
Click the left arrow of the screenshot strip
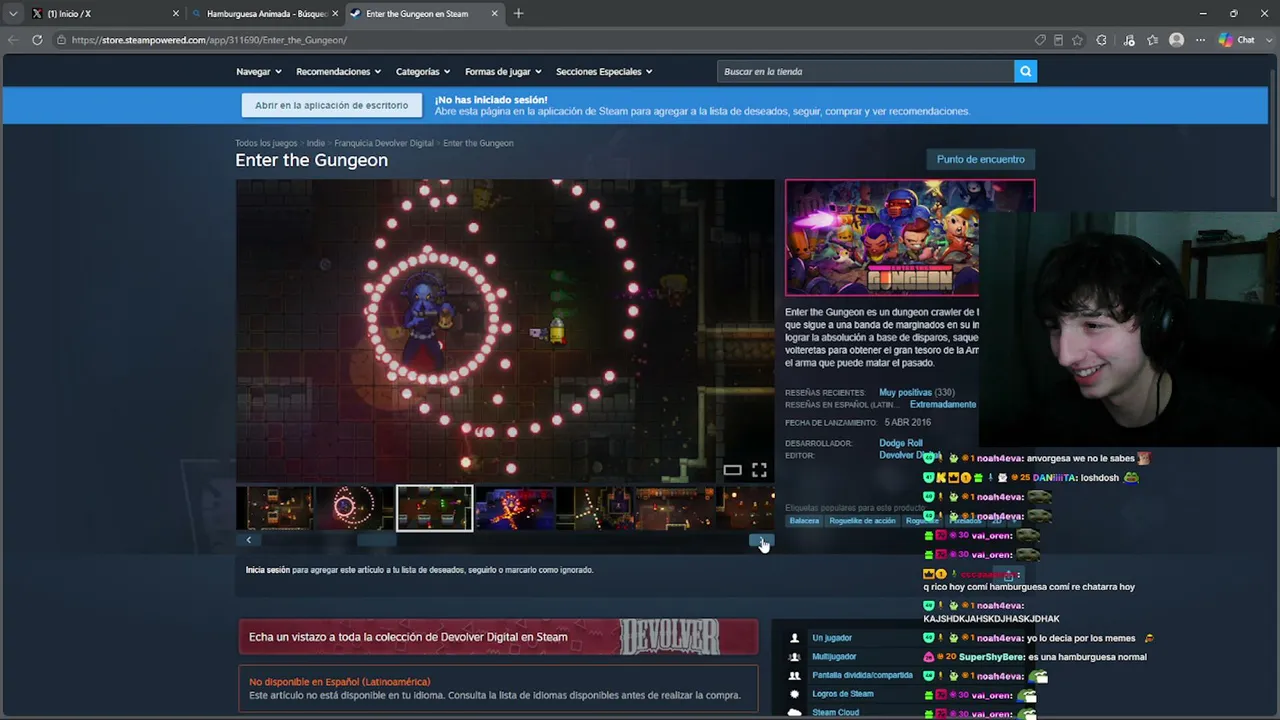(x=249, y=540)
